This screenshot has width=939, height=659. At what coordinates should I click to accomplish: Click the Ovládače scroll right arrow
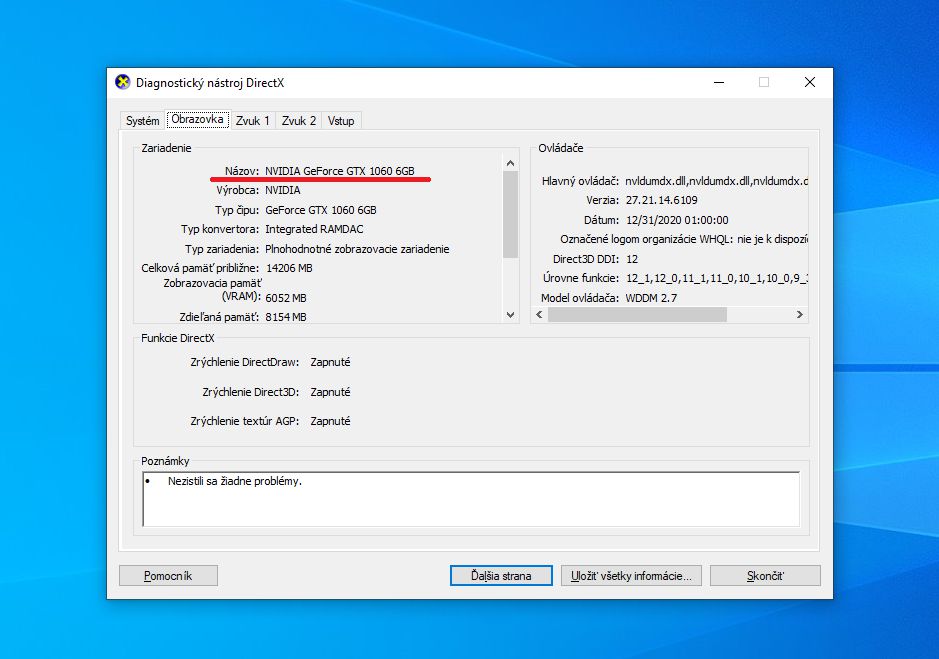coord(799,315)
